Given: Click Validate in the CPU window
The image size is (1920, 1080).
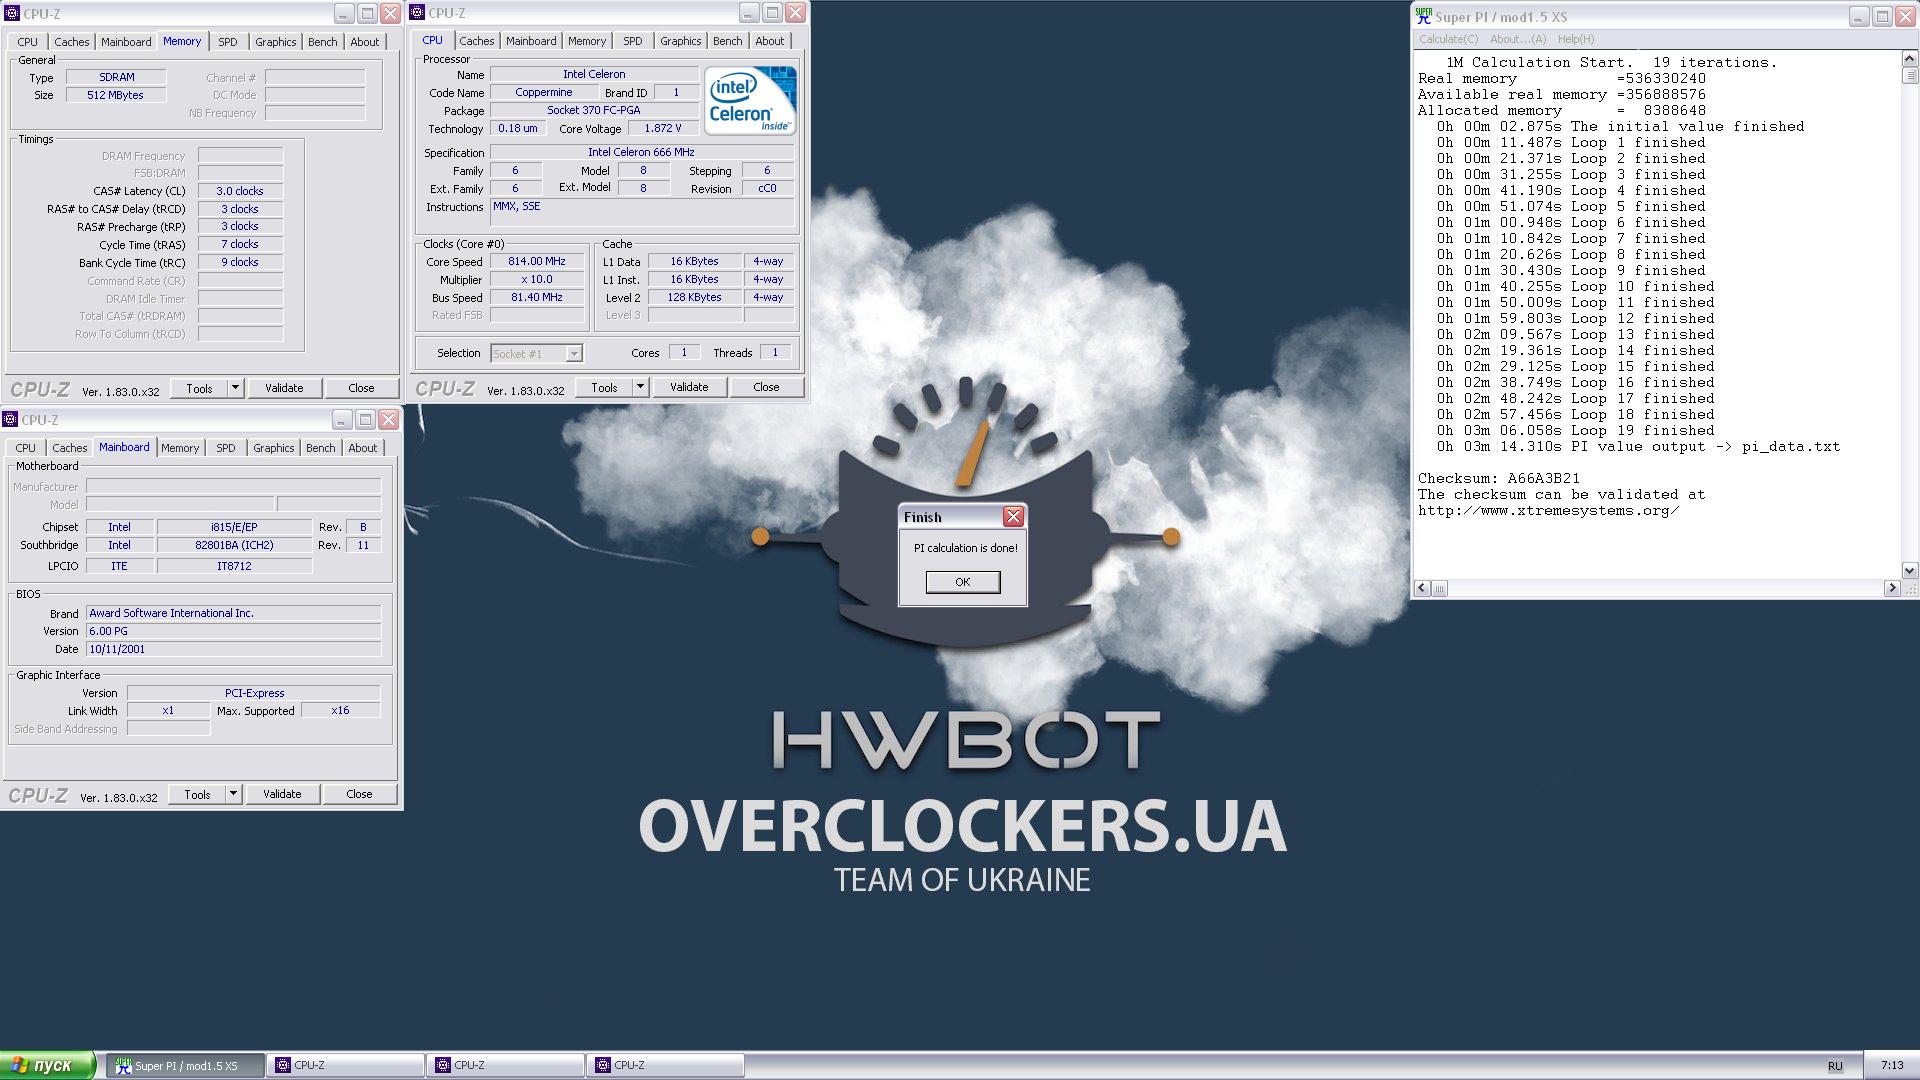Looking at the screenshot, I should 689,387.
